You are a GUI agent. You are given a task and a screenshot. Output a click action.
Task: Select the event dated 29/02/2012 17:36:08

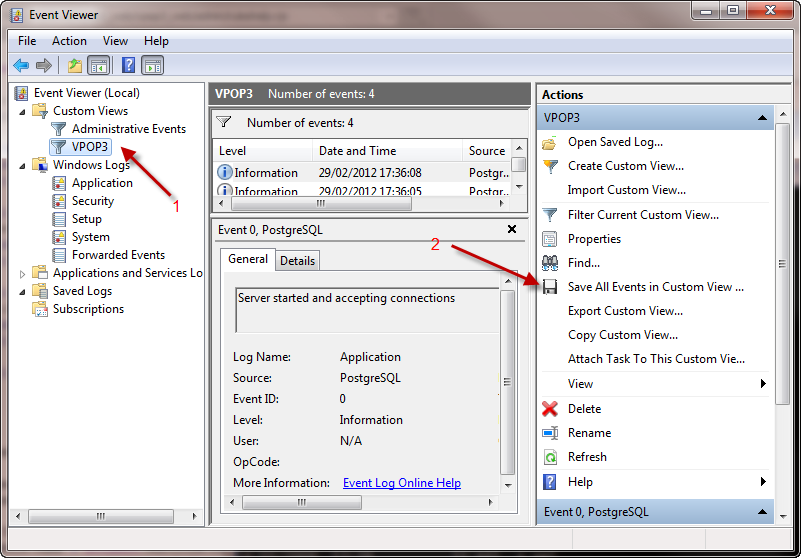click(x=362, y=173)
